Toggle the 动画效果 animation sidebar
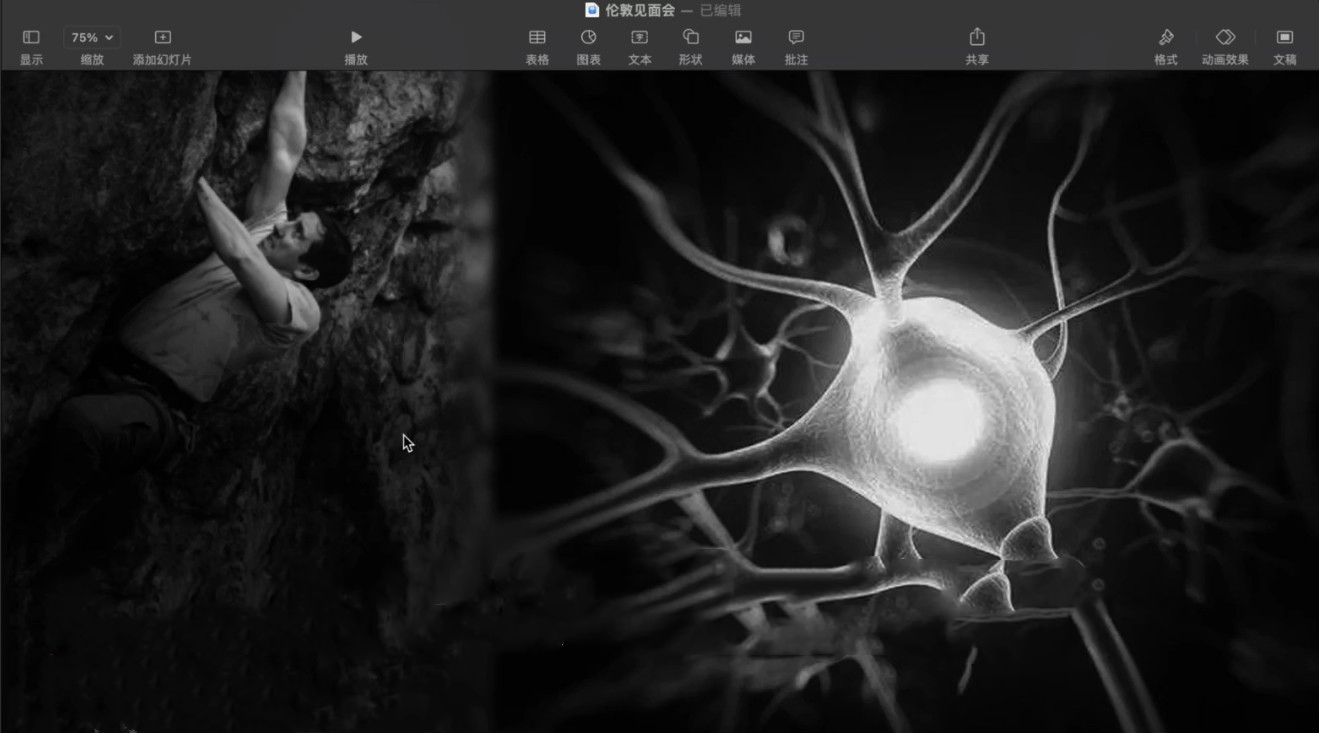The height and width of the screenshot is (733, 1319). pos(1225,38)
